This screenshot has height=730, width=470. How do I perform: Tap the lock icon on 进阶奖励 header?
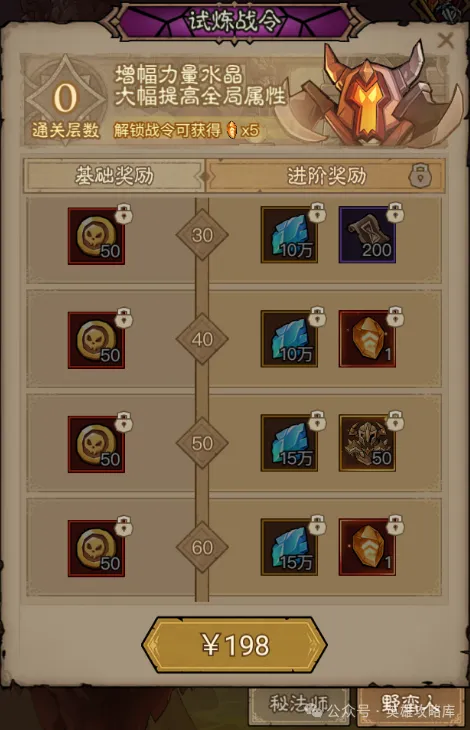(420, 176)
